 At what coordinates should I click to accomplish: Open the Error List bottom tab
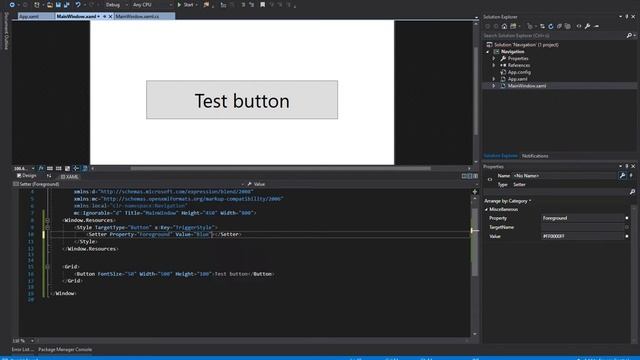pos(22,350)
